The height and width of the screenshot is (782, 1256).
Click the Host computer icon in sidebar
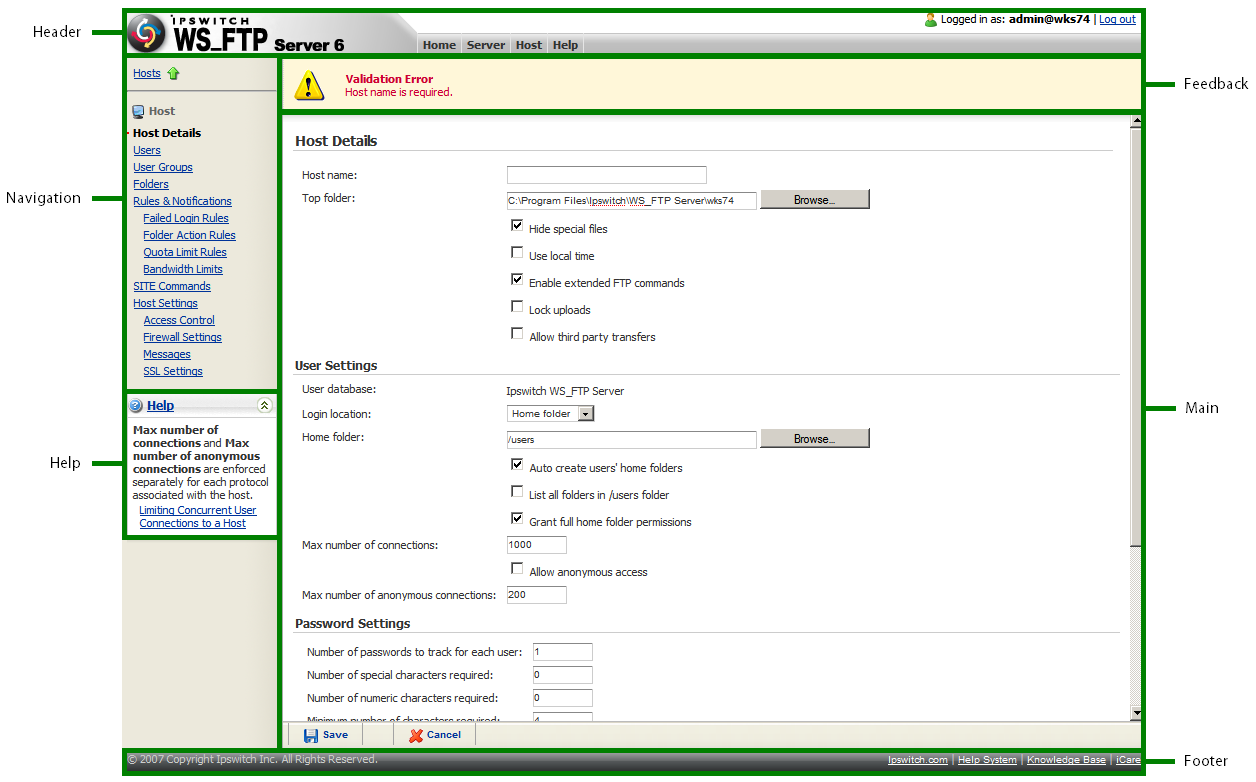[138, 111]
